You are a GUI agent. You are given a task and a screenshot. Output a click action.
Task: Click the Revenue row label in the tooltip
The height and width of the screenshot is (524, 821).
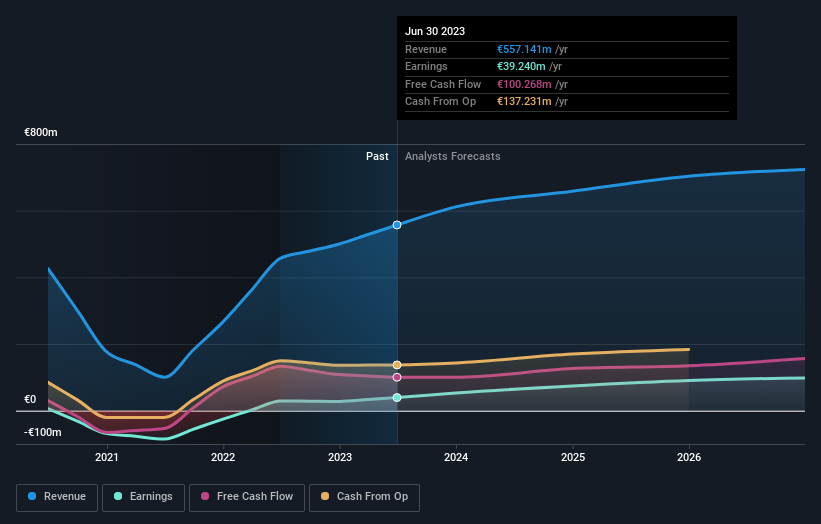pos(426,49)
